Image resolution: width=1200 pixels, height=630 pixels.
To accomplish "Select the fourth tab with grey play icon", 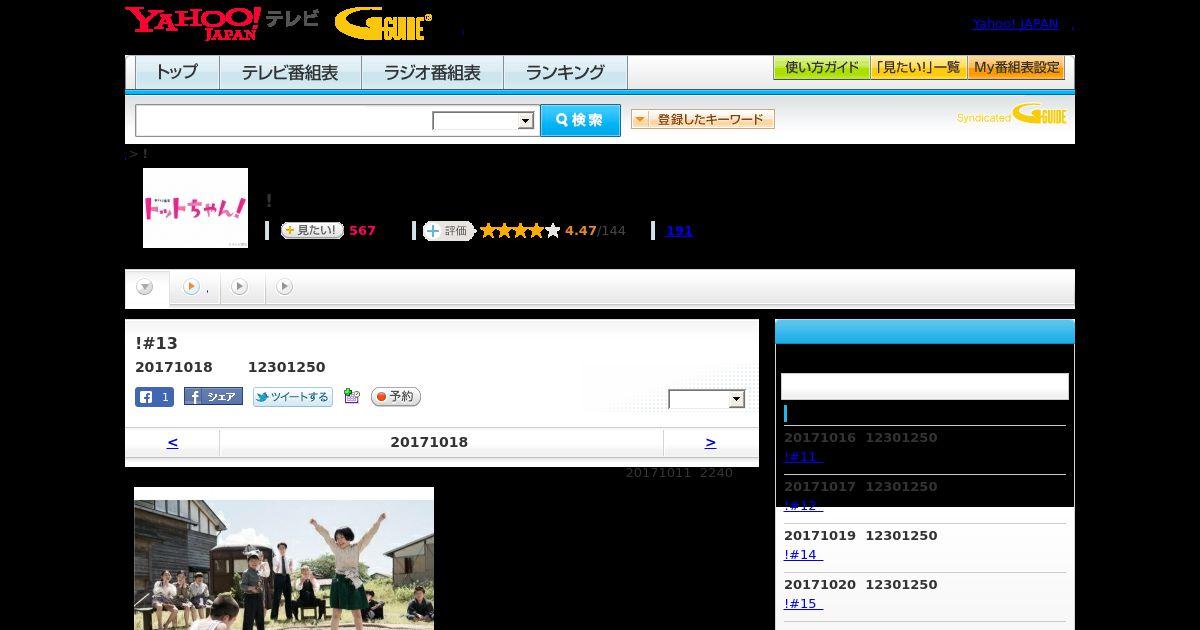I will click(x=285, y=287).
